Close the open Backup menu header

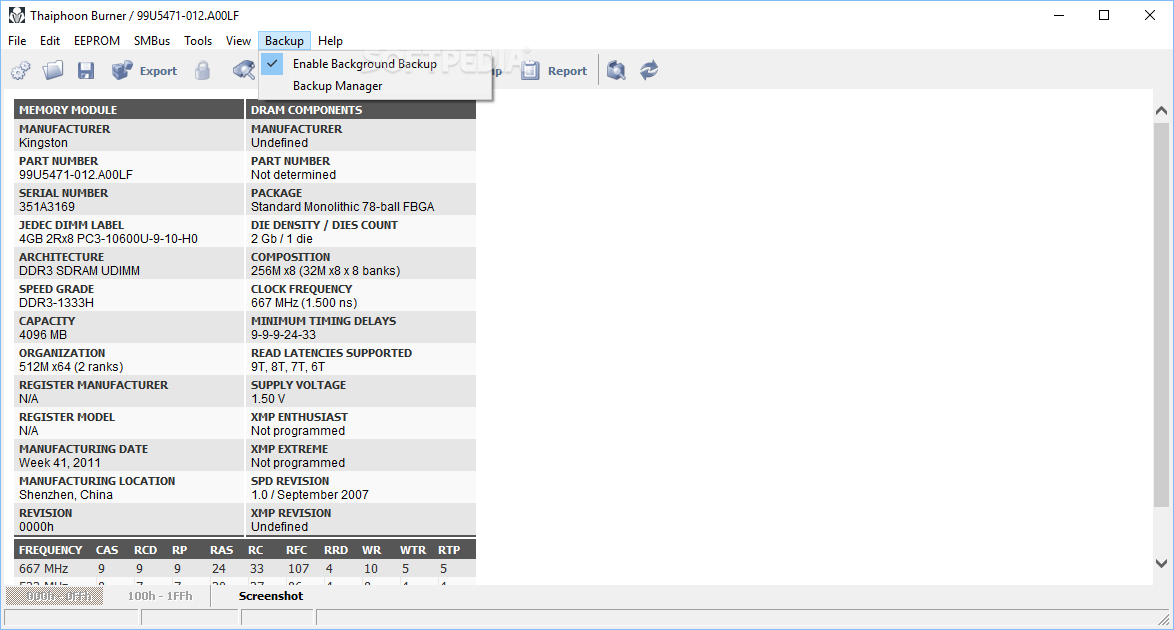[285, 40]
